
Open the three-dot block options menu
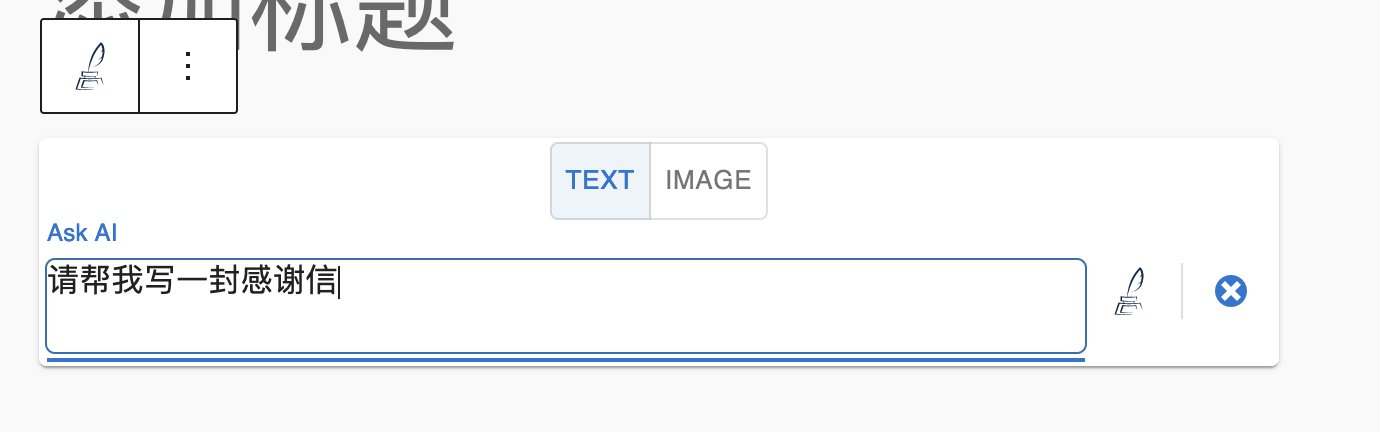pyautogui.click(x=188, y=66)
